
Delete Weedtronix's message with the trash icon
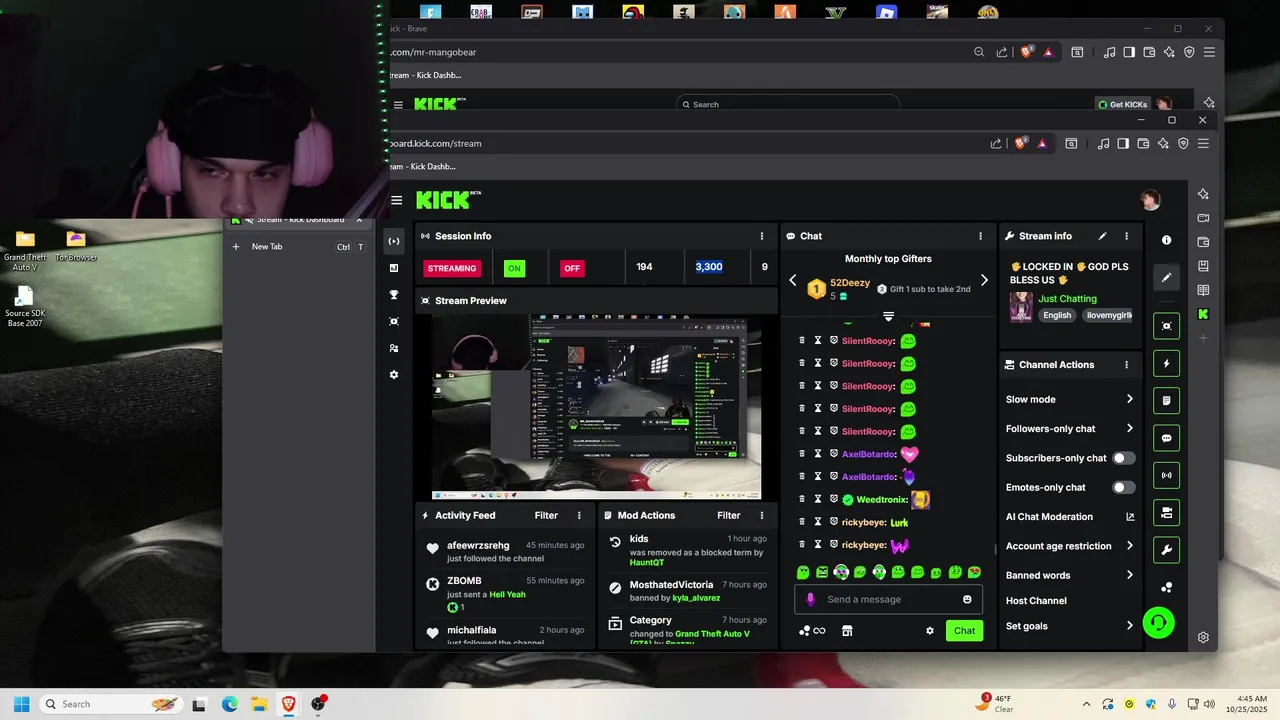click(x=801, y=499)
